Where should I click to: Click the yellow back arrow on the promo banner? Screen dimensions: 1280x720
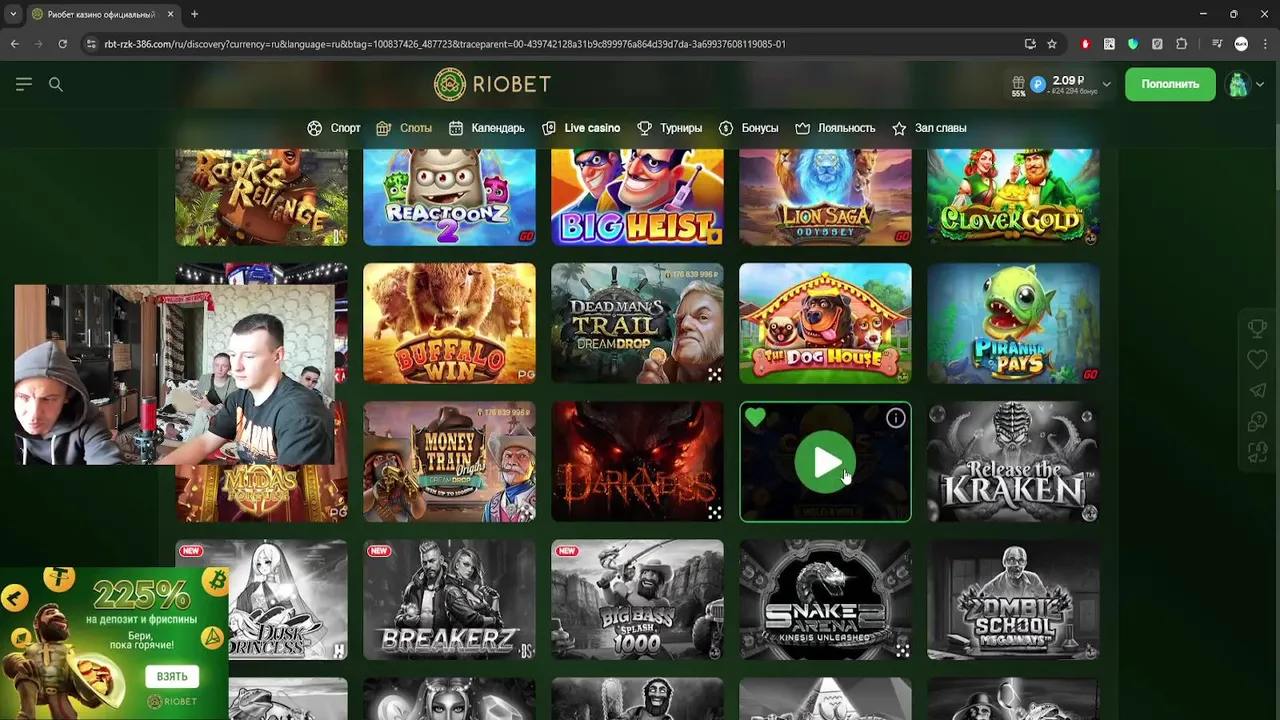[14, 598]
